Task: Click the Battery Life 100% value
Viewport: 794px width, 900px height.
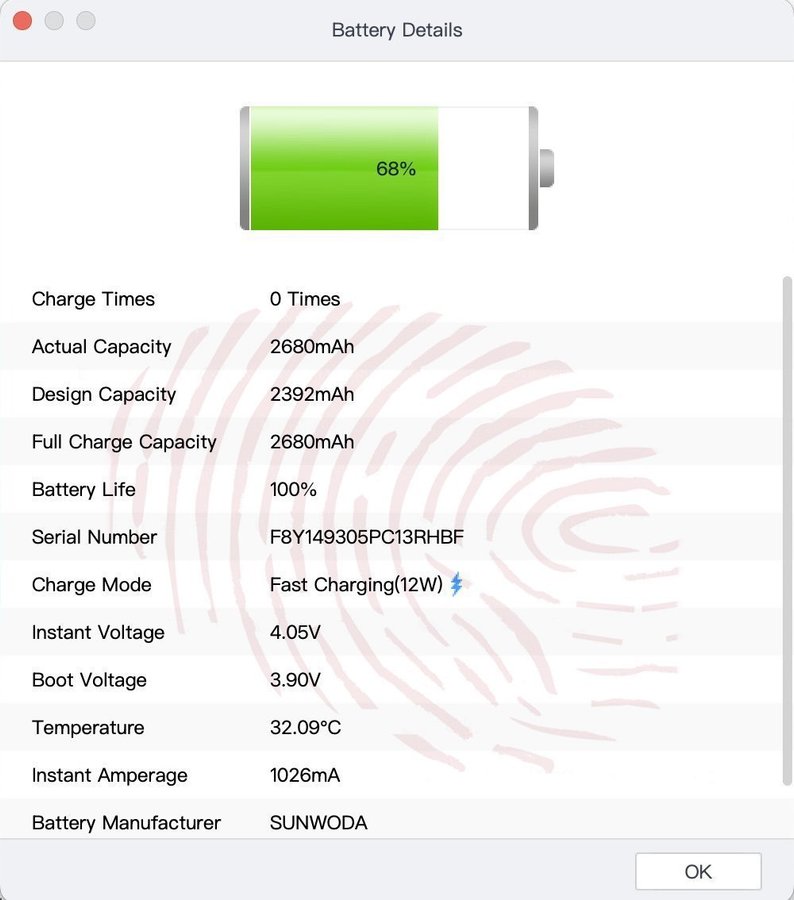Action: (293, 489)
